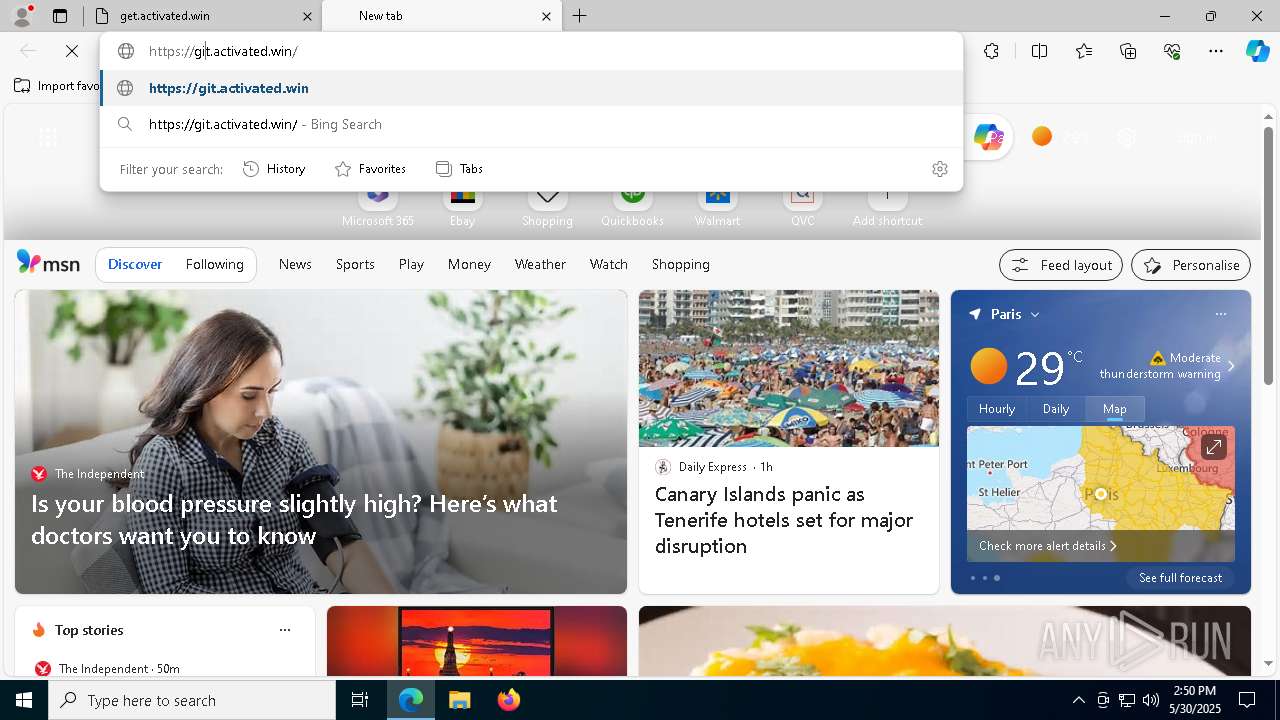The height and width of the screenshot is (720, 1280).
Task: Open the Watch category
Action: 609,264
